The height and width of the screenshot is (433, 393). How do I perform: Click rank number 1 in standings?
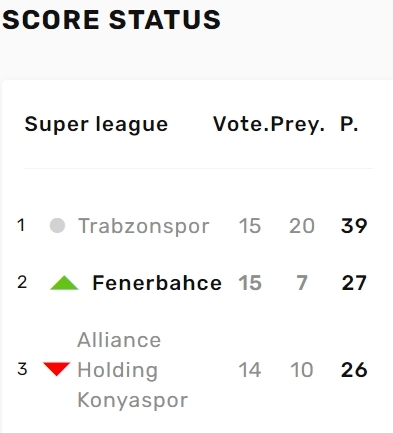[21, 225]
